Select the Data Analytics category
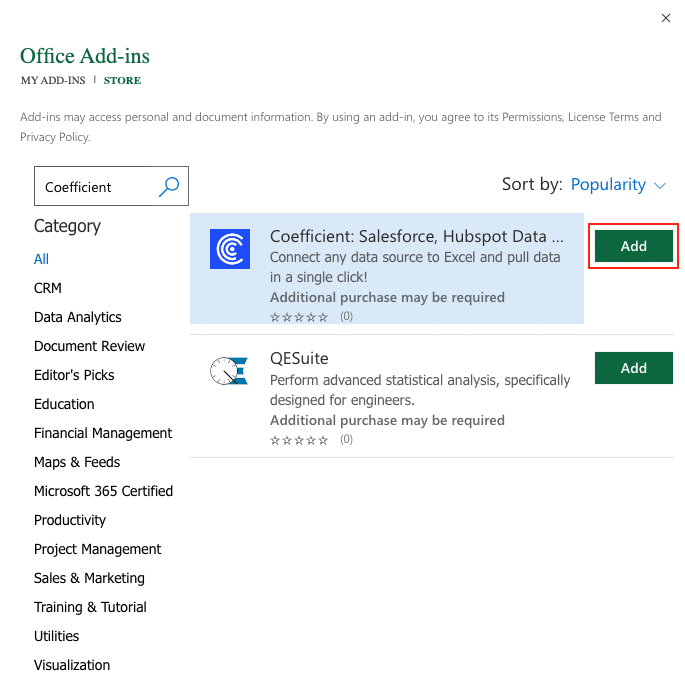The height and width of the screenshot is (699, 685). (x=78, y=317)
